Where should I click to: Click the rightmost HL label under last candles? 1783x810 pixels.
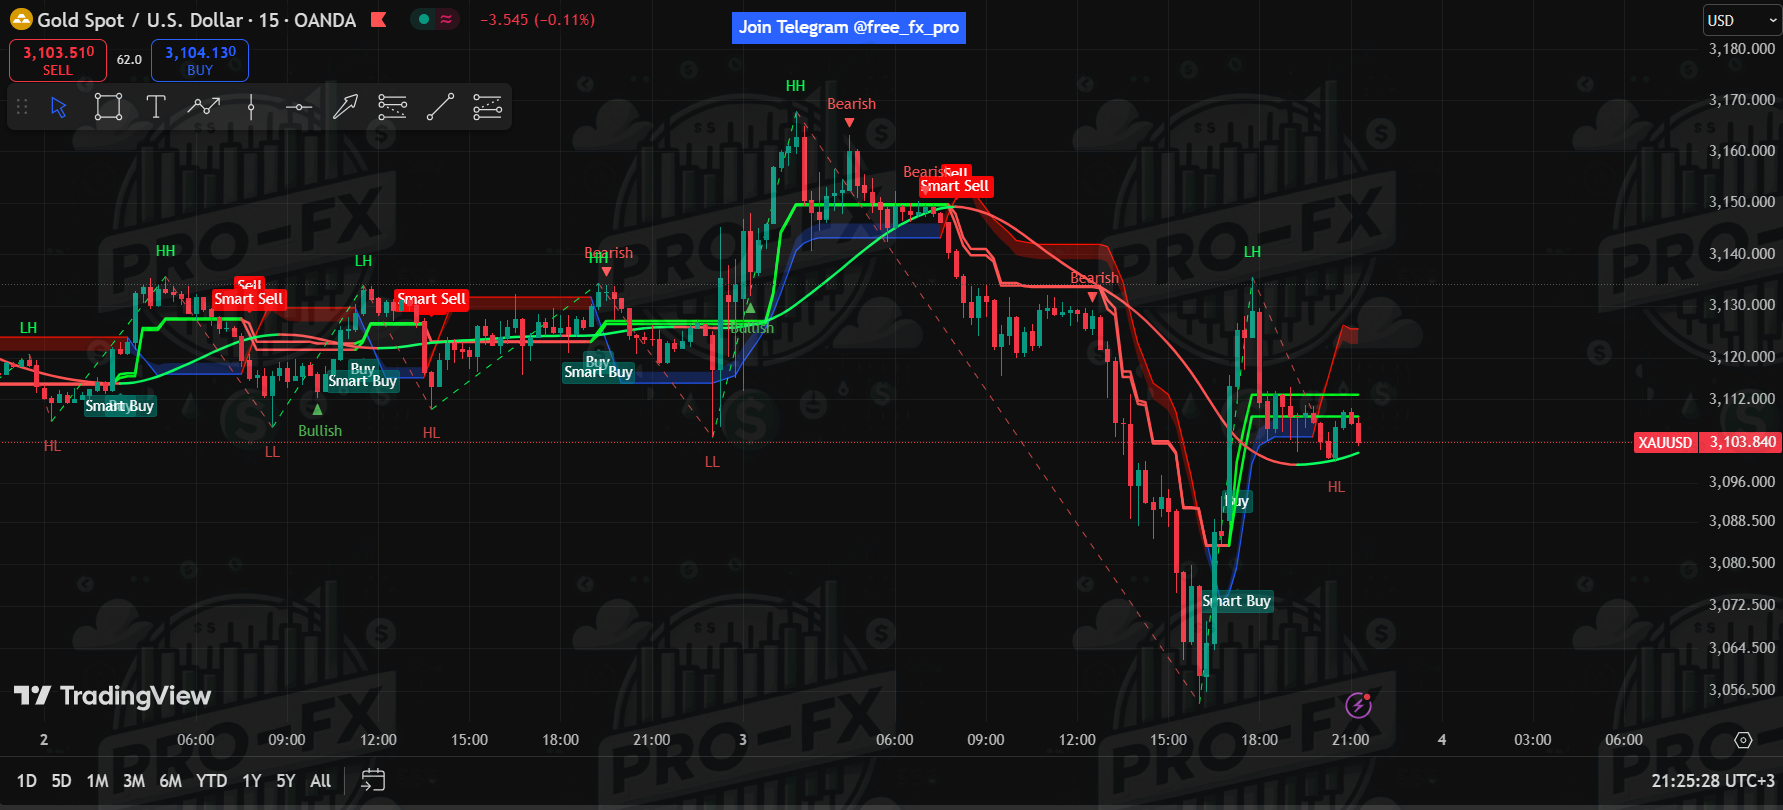pos(1336,487)
